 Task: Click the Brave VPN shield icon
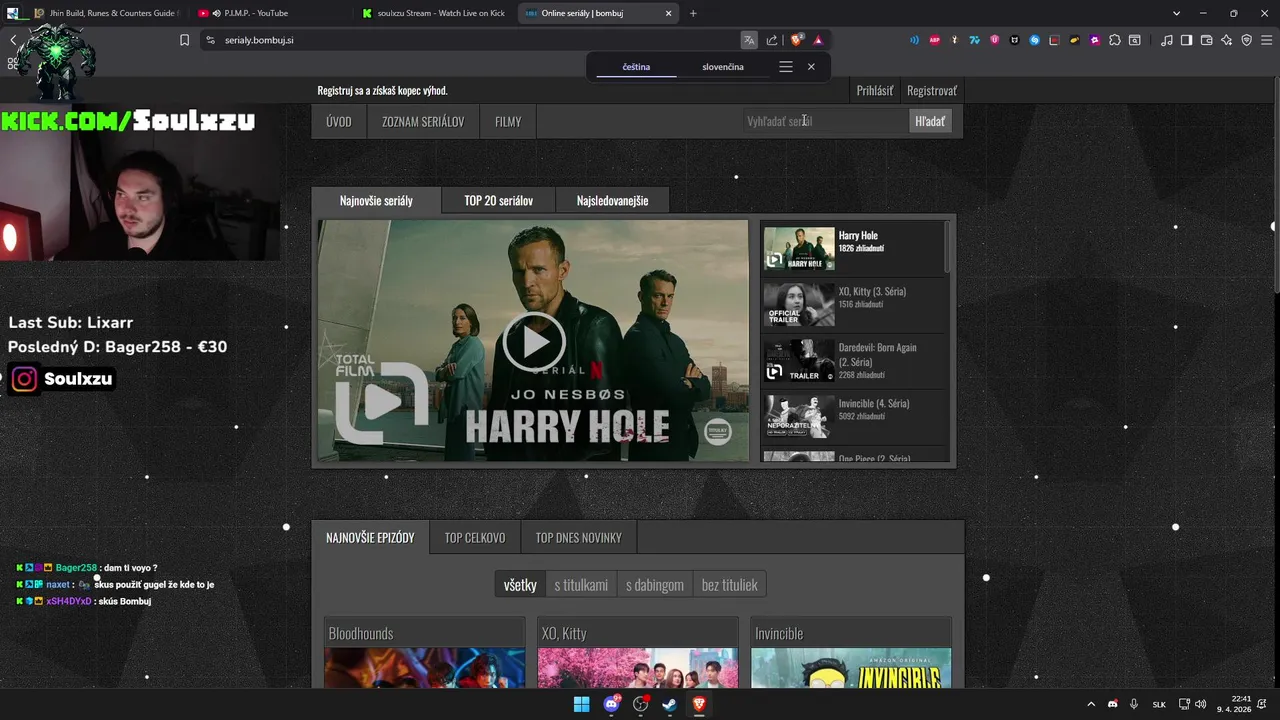tap(1247, 40)
